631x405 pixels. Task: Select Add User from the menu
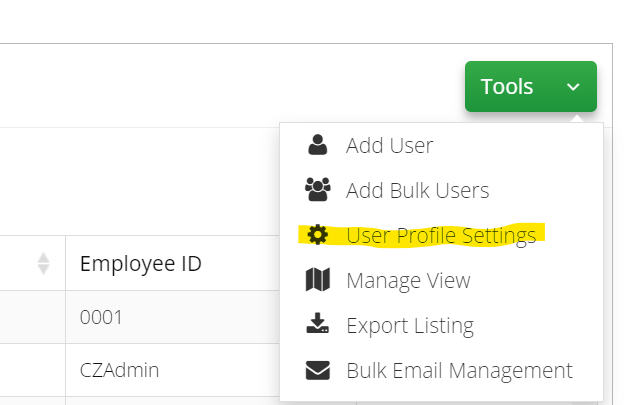click(389, 145)
